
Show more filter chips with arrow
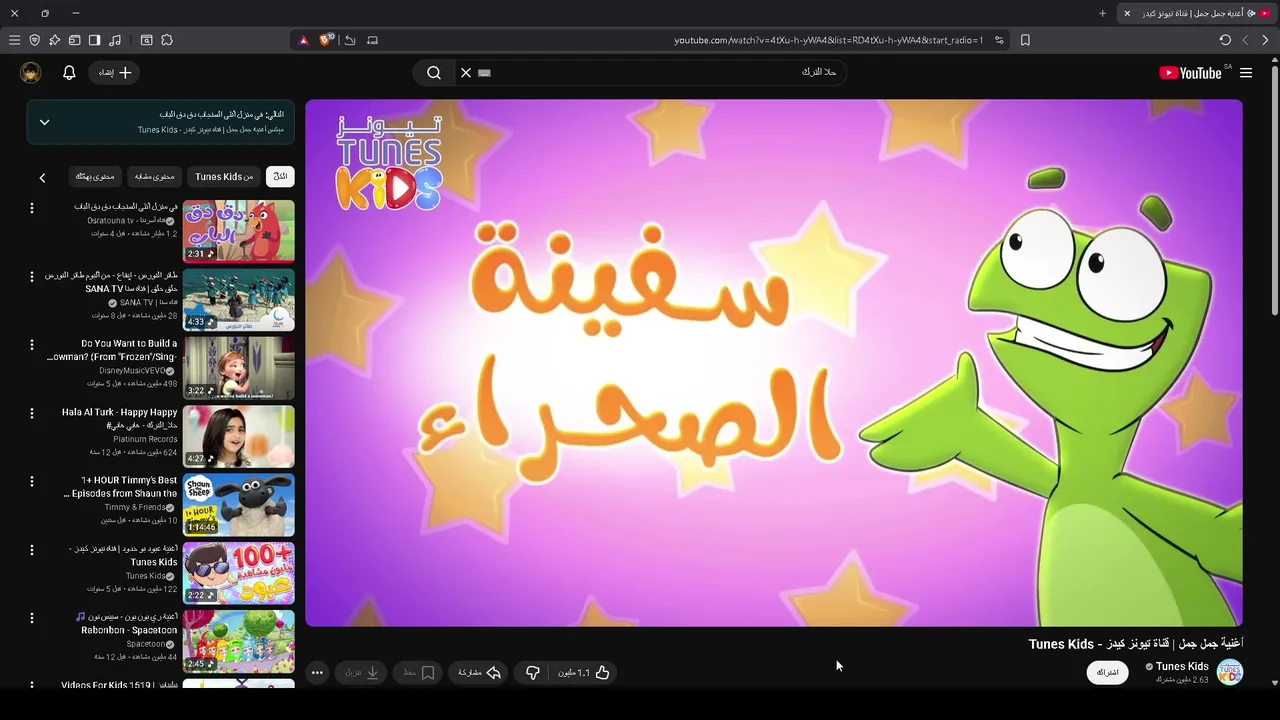[x=42, y=177]
